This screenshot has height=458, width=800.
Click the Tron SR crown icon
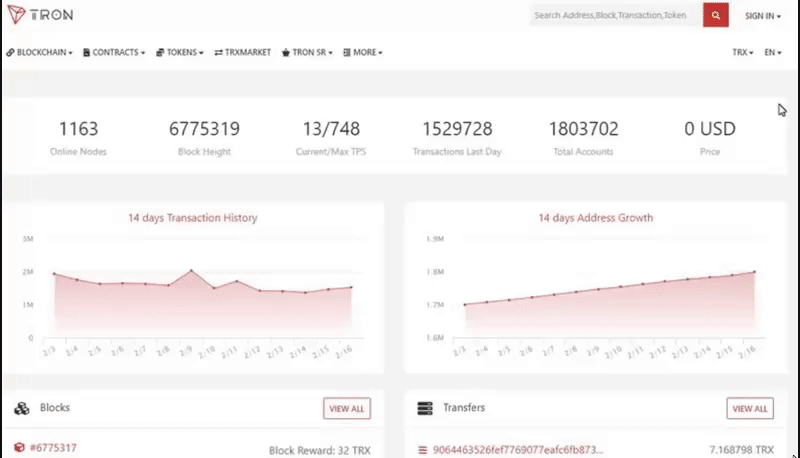coord(286,53)
